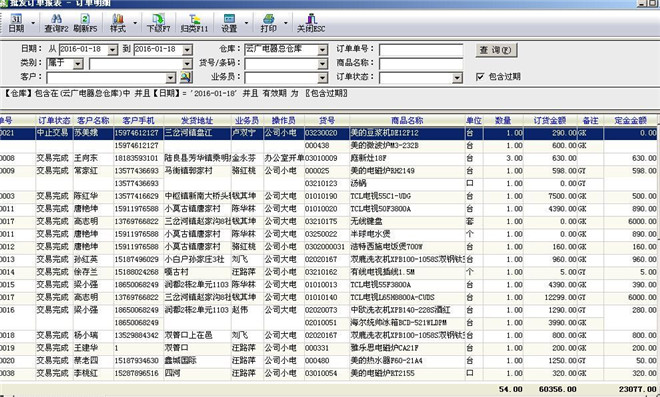The image size is (660, 397).
Task: Sort by the 商品名称 column header
Action: click(407, 120)
